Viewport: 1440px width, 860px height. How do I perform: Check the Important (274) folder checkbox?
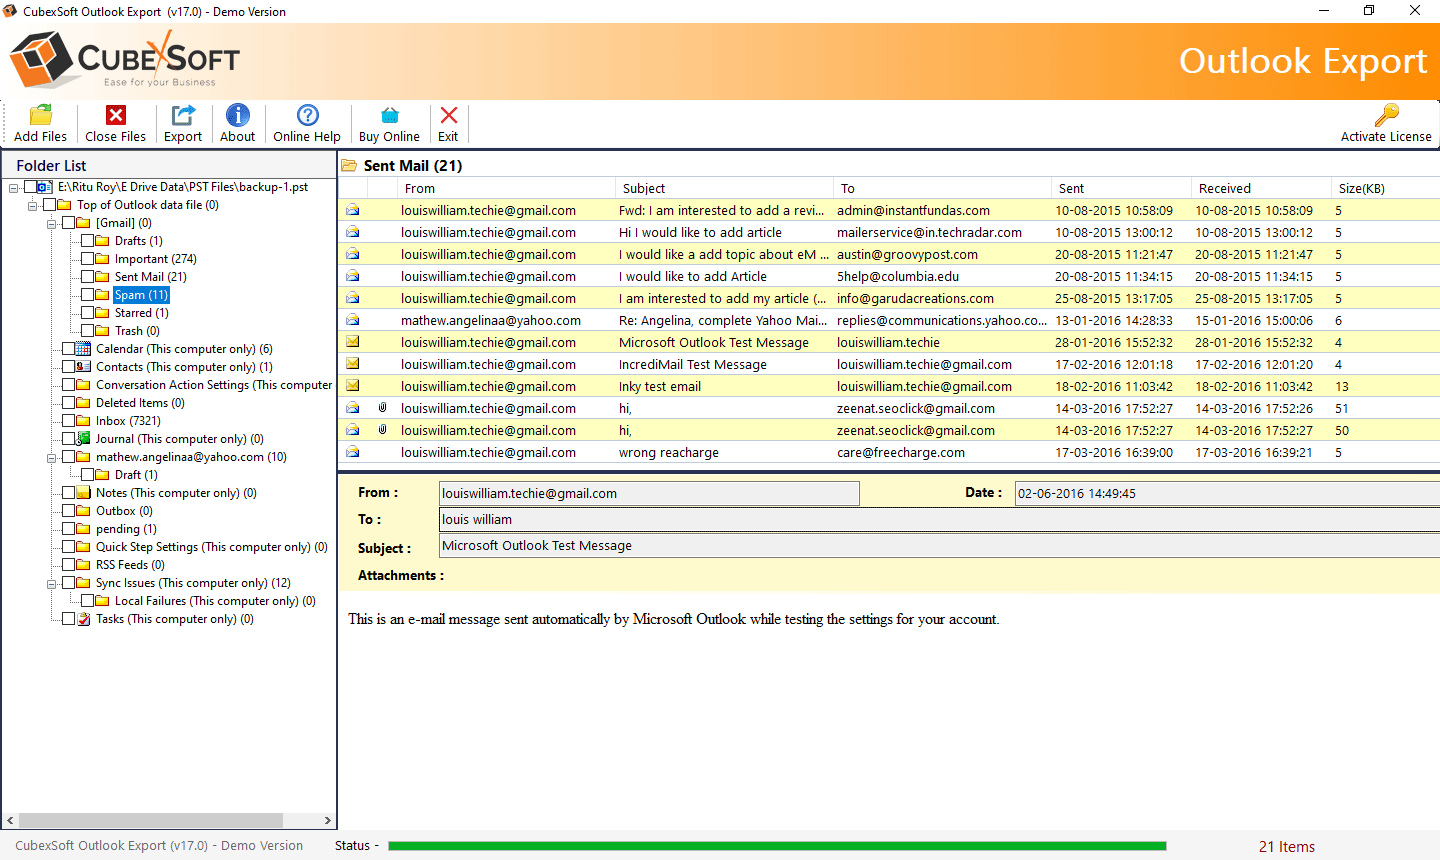87,259
